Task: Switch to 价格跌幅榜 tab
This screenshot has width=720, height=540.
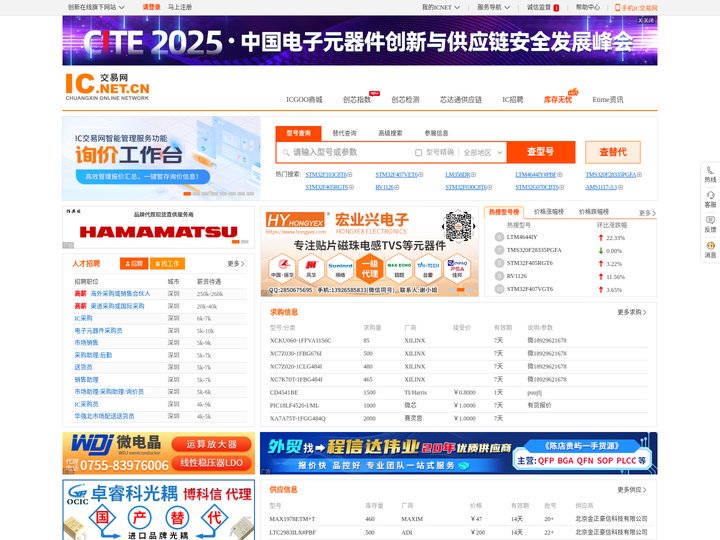Action: pyautogui.click(x=594, y=212)
